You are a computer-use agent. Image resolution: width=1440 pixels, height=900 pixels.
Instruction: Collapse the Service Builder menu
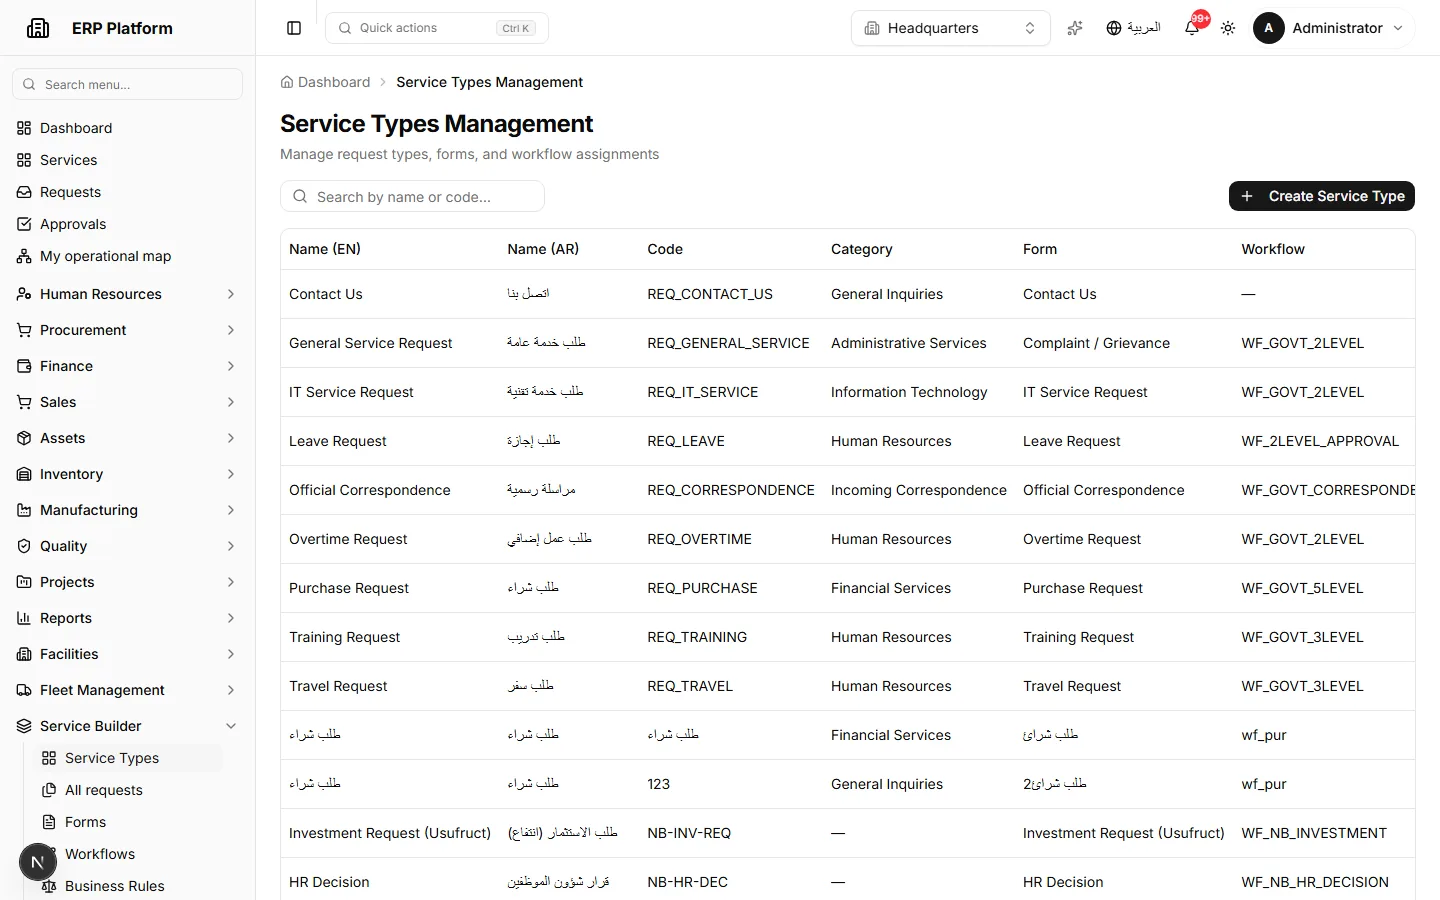(x=127, y=726)
